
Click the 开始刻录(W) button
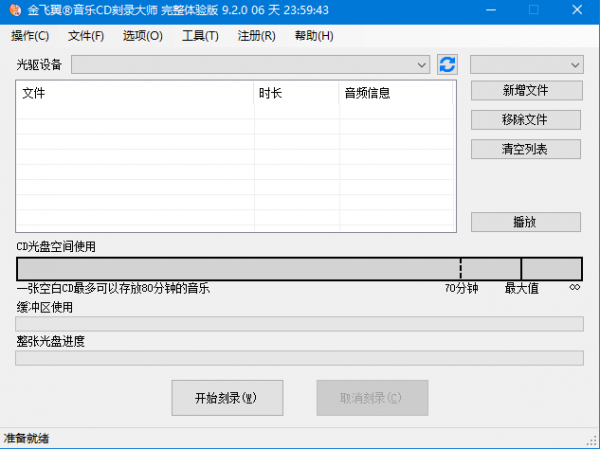click(227, 398)
